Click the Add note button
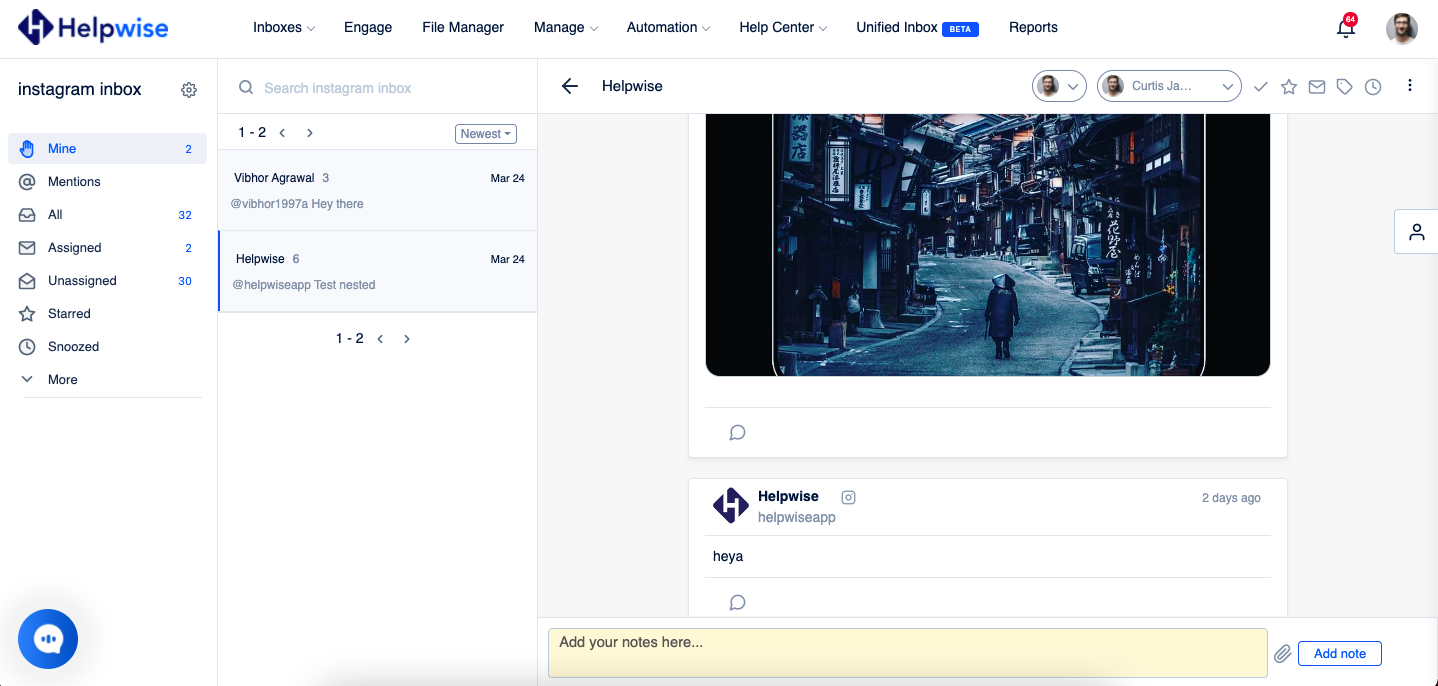Image resolution: width=1438 pixels, height=686 pixels. [1339, 653]
